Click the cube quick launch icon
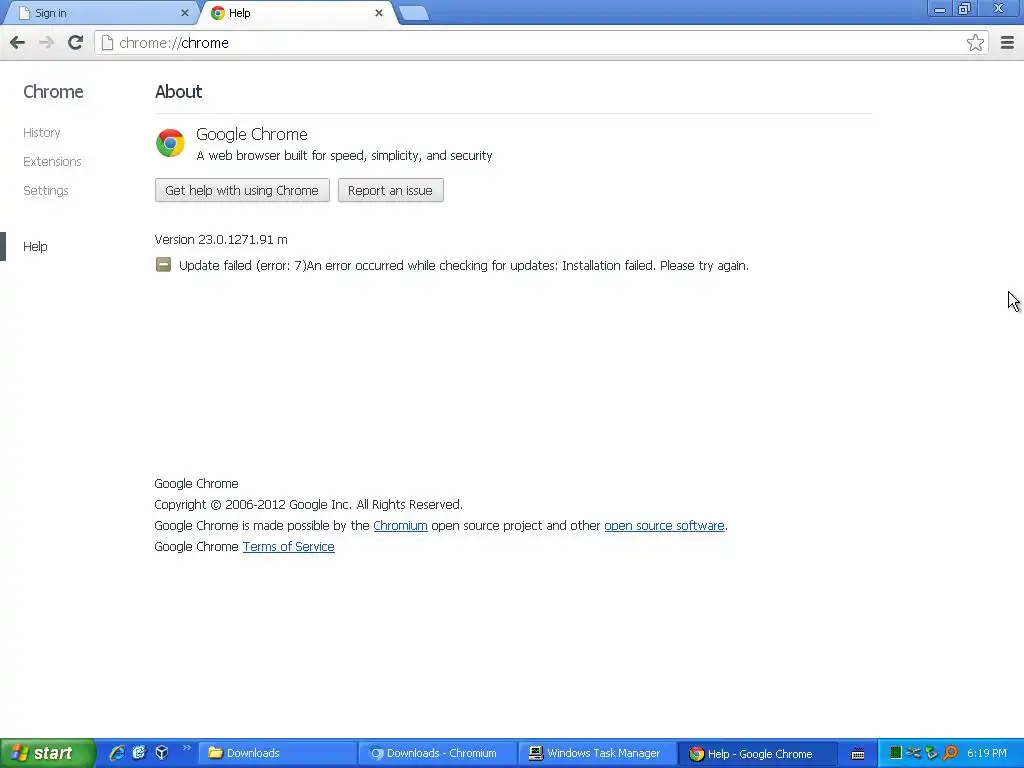1024x768 pixels. click(x=162, y=753)
